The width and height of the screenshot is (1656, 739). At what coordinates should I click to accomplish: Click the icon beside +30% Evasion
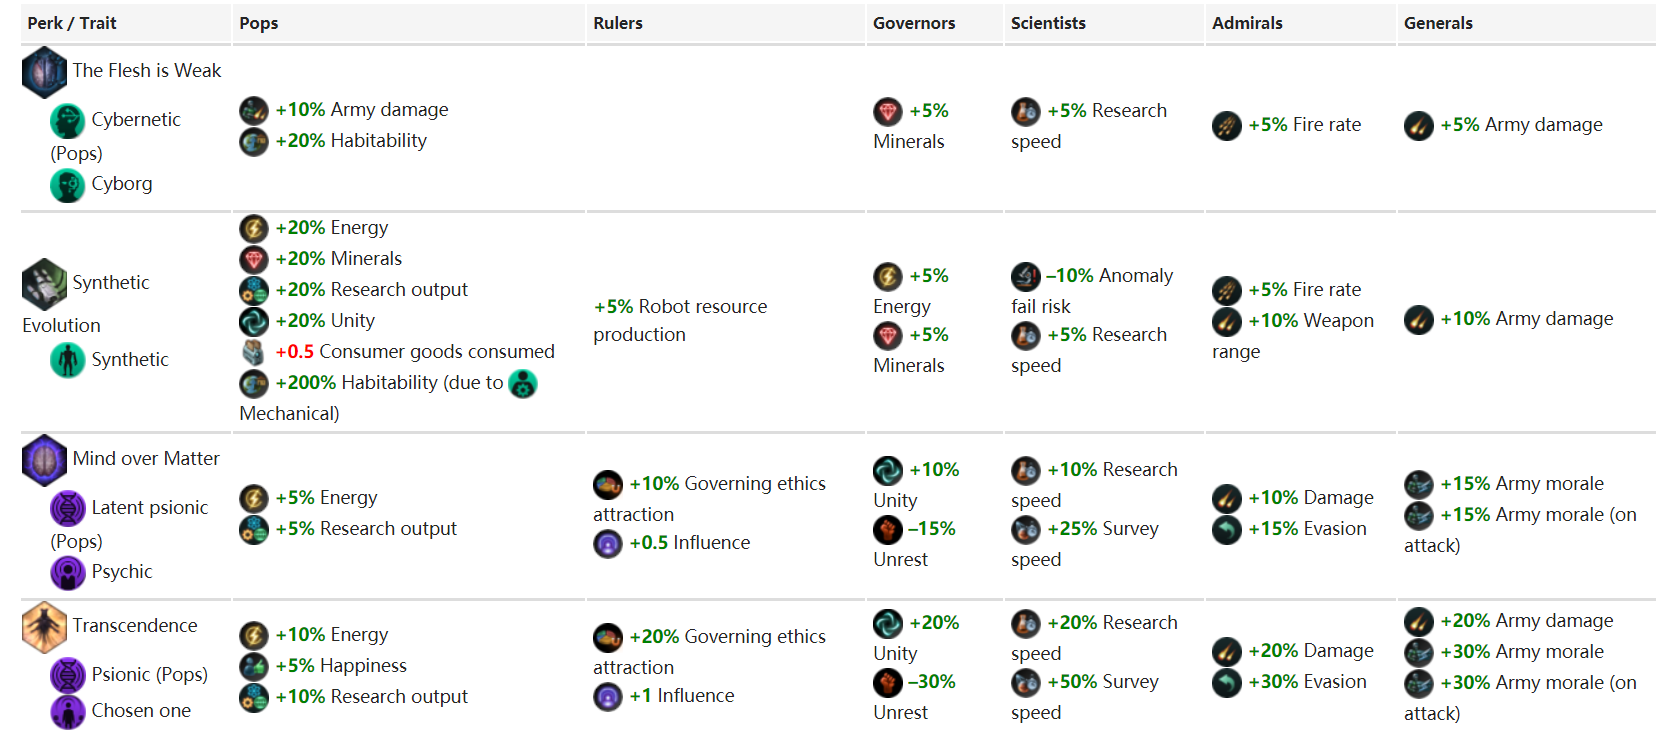click(x=1227, y=682)
